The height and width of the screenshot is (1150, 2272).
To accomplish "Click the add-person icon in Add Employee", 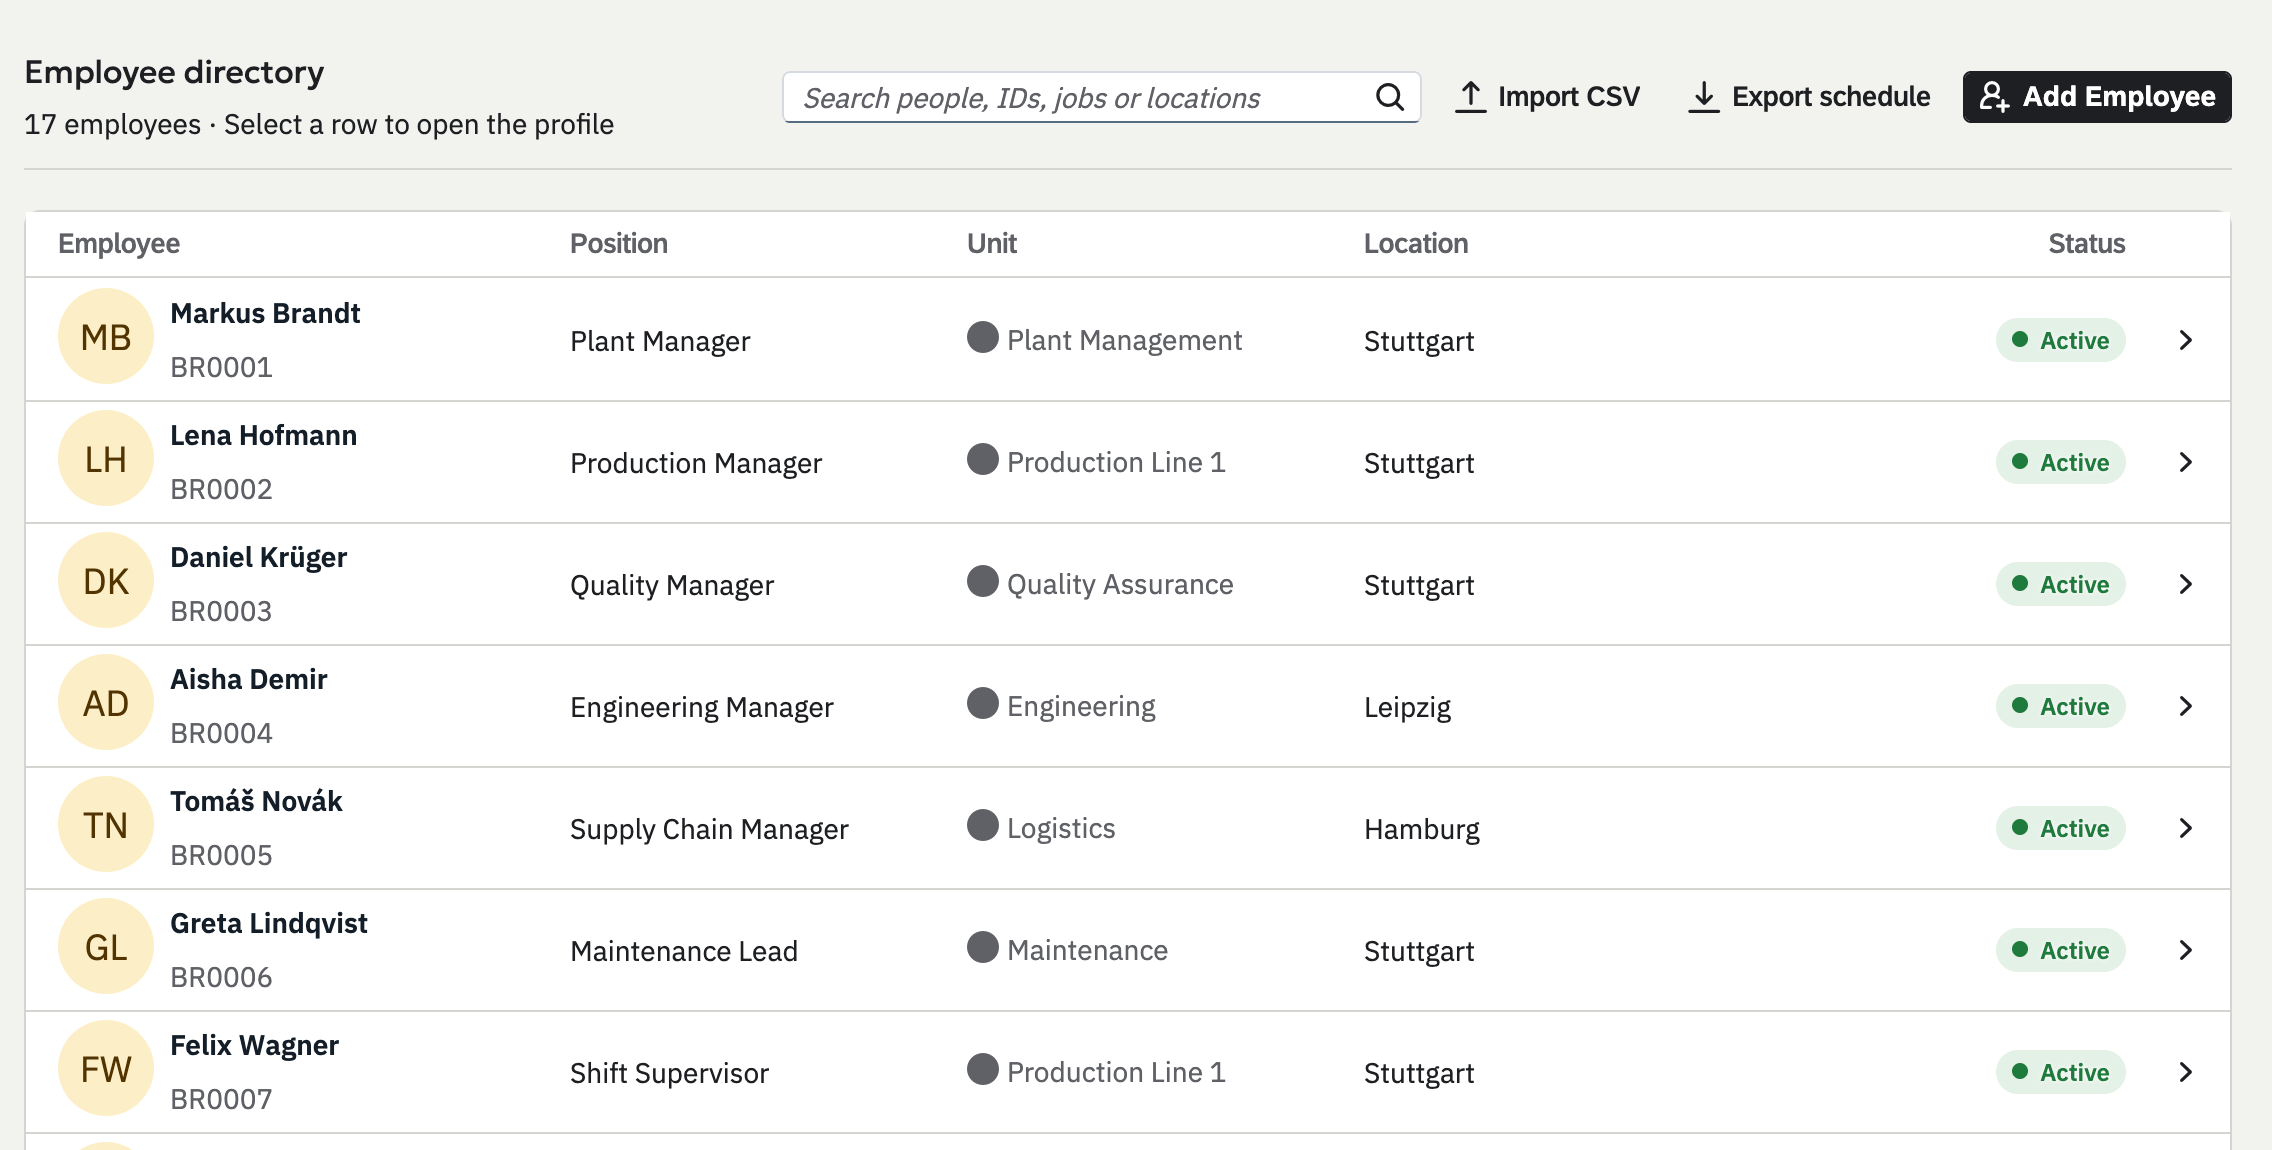I will point(1994,97).
